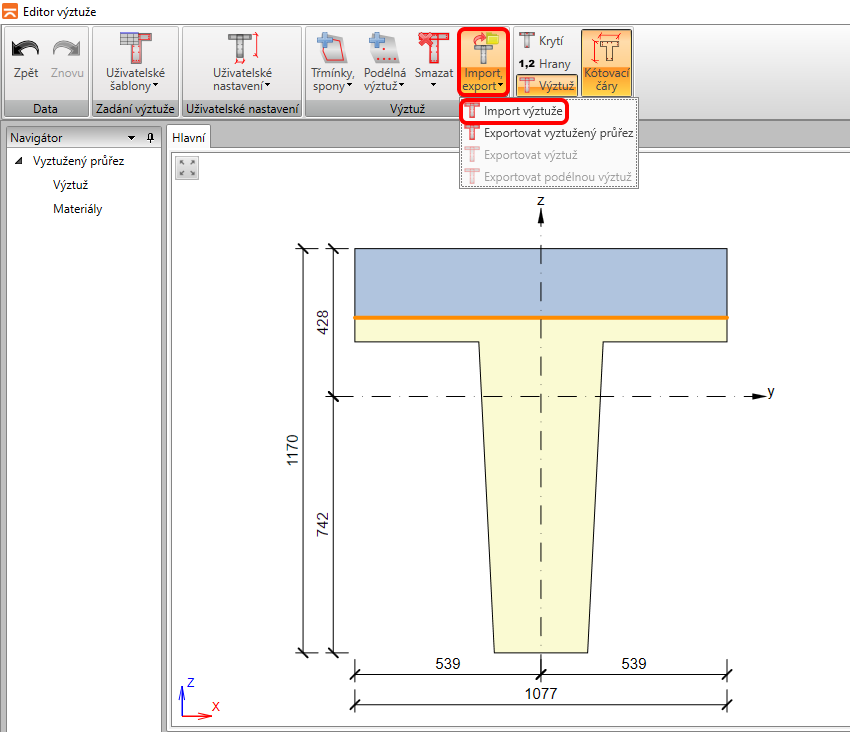This screenshot has width=850, height=732.
Task: Toggle Hrany edge numbering display
Action: pos(545,63)
